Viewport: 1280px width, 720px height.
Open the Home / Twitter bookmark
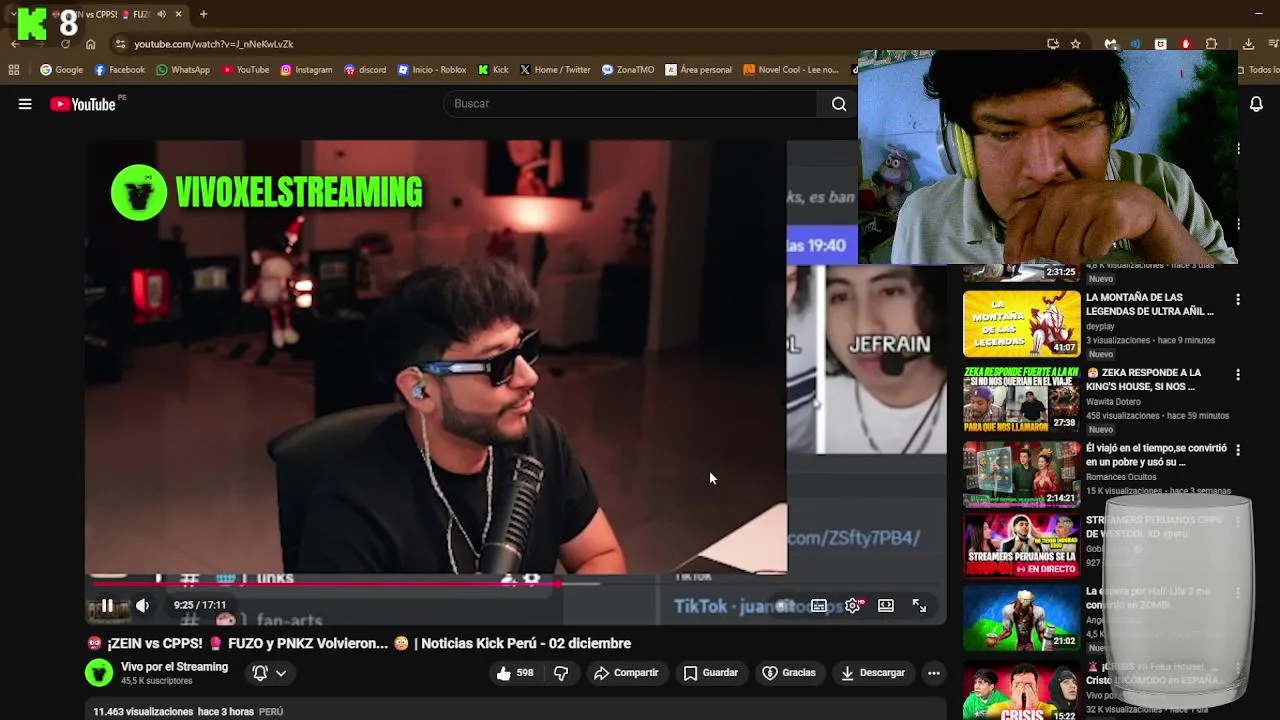[555, 70]
